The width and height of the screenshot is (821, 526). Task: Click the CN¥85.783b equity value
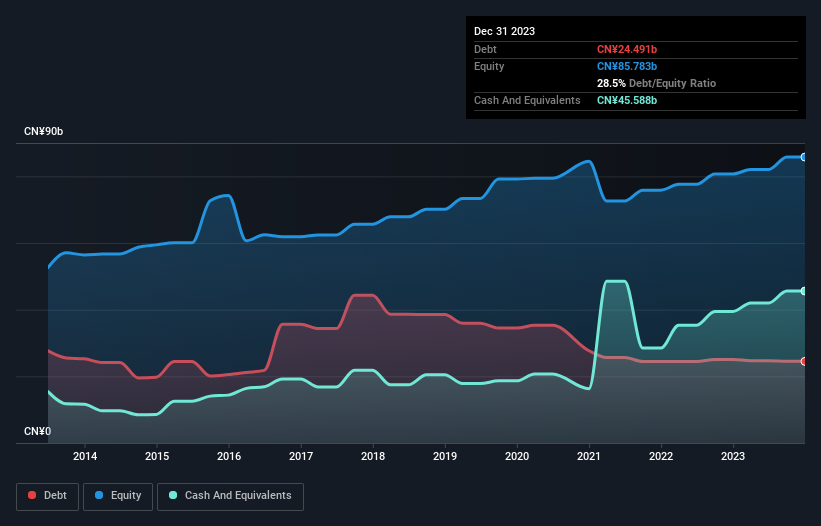click(x=627, y=66)
